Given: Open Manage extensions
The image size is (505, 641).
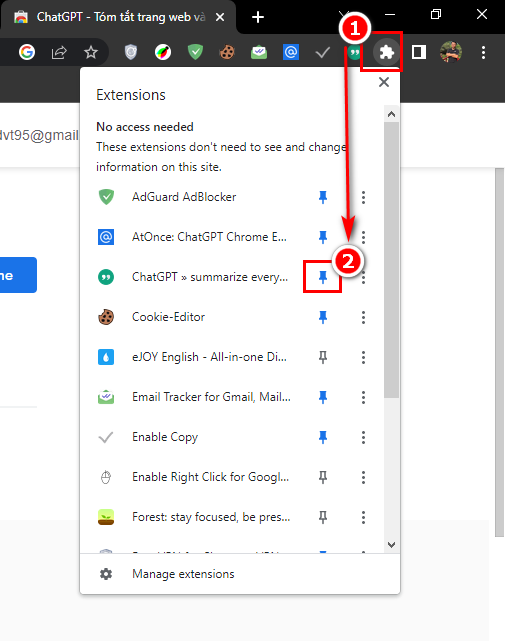Looking at the screenshot, I should 240,574.
